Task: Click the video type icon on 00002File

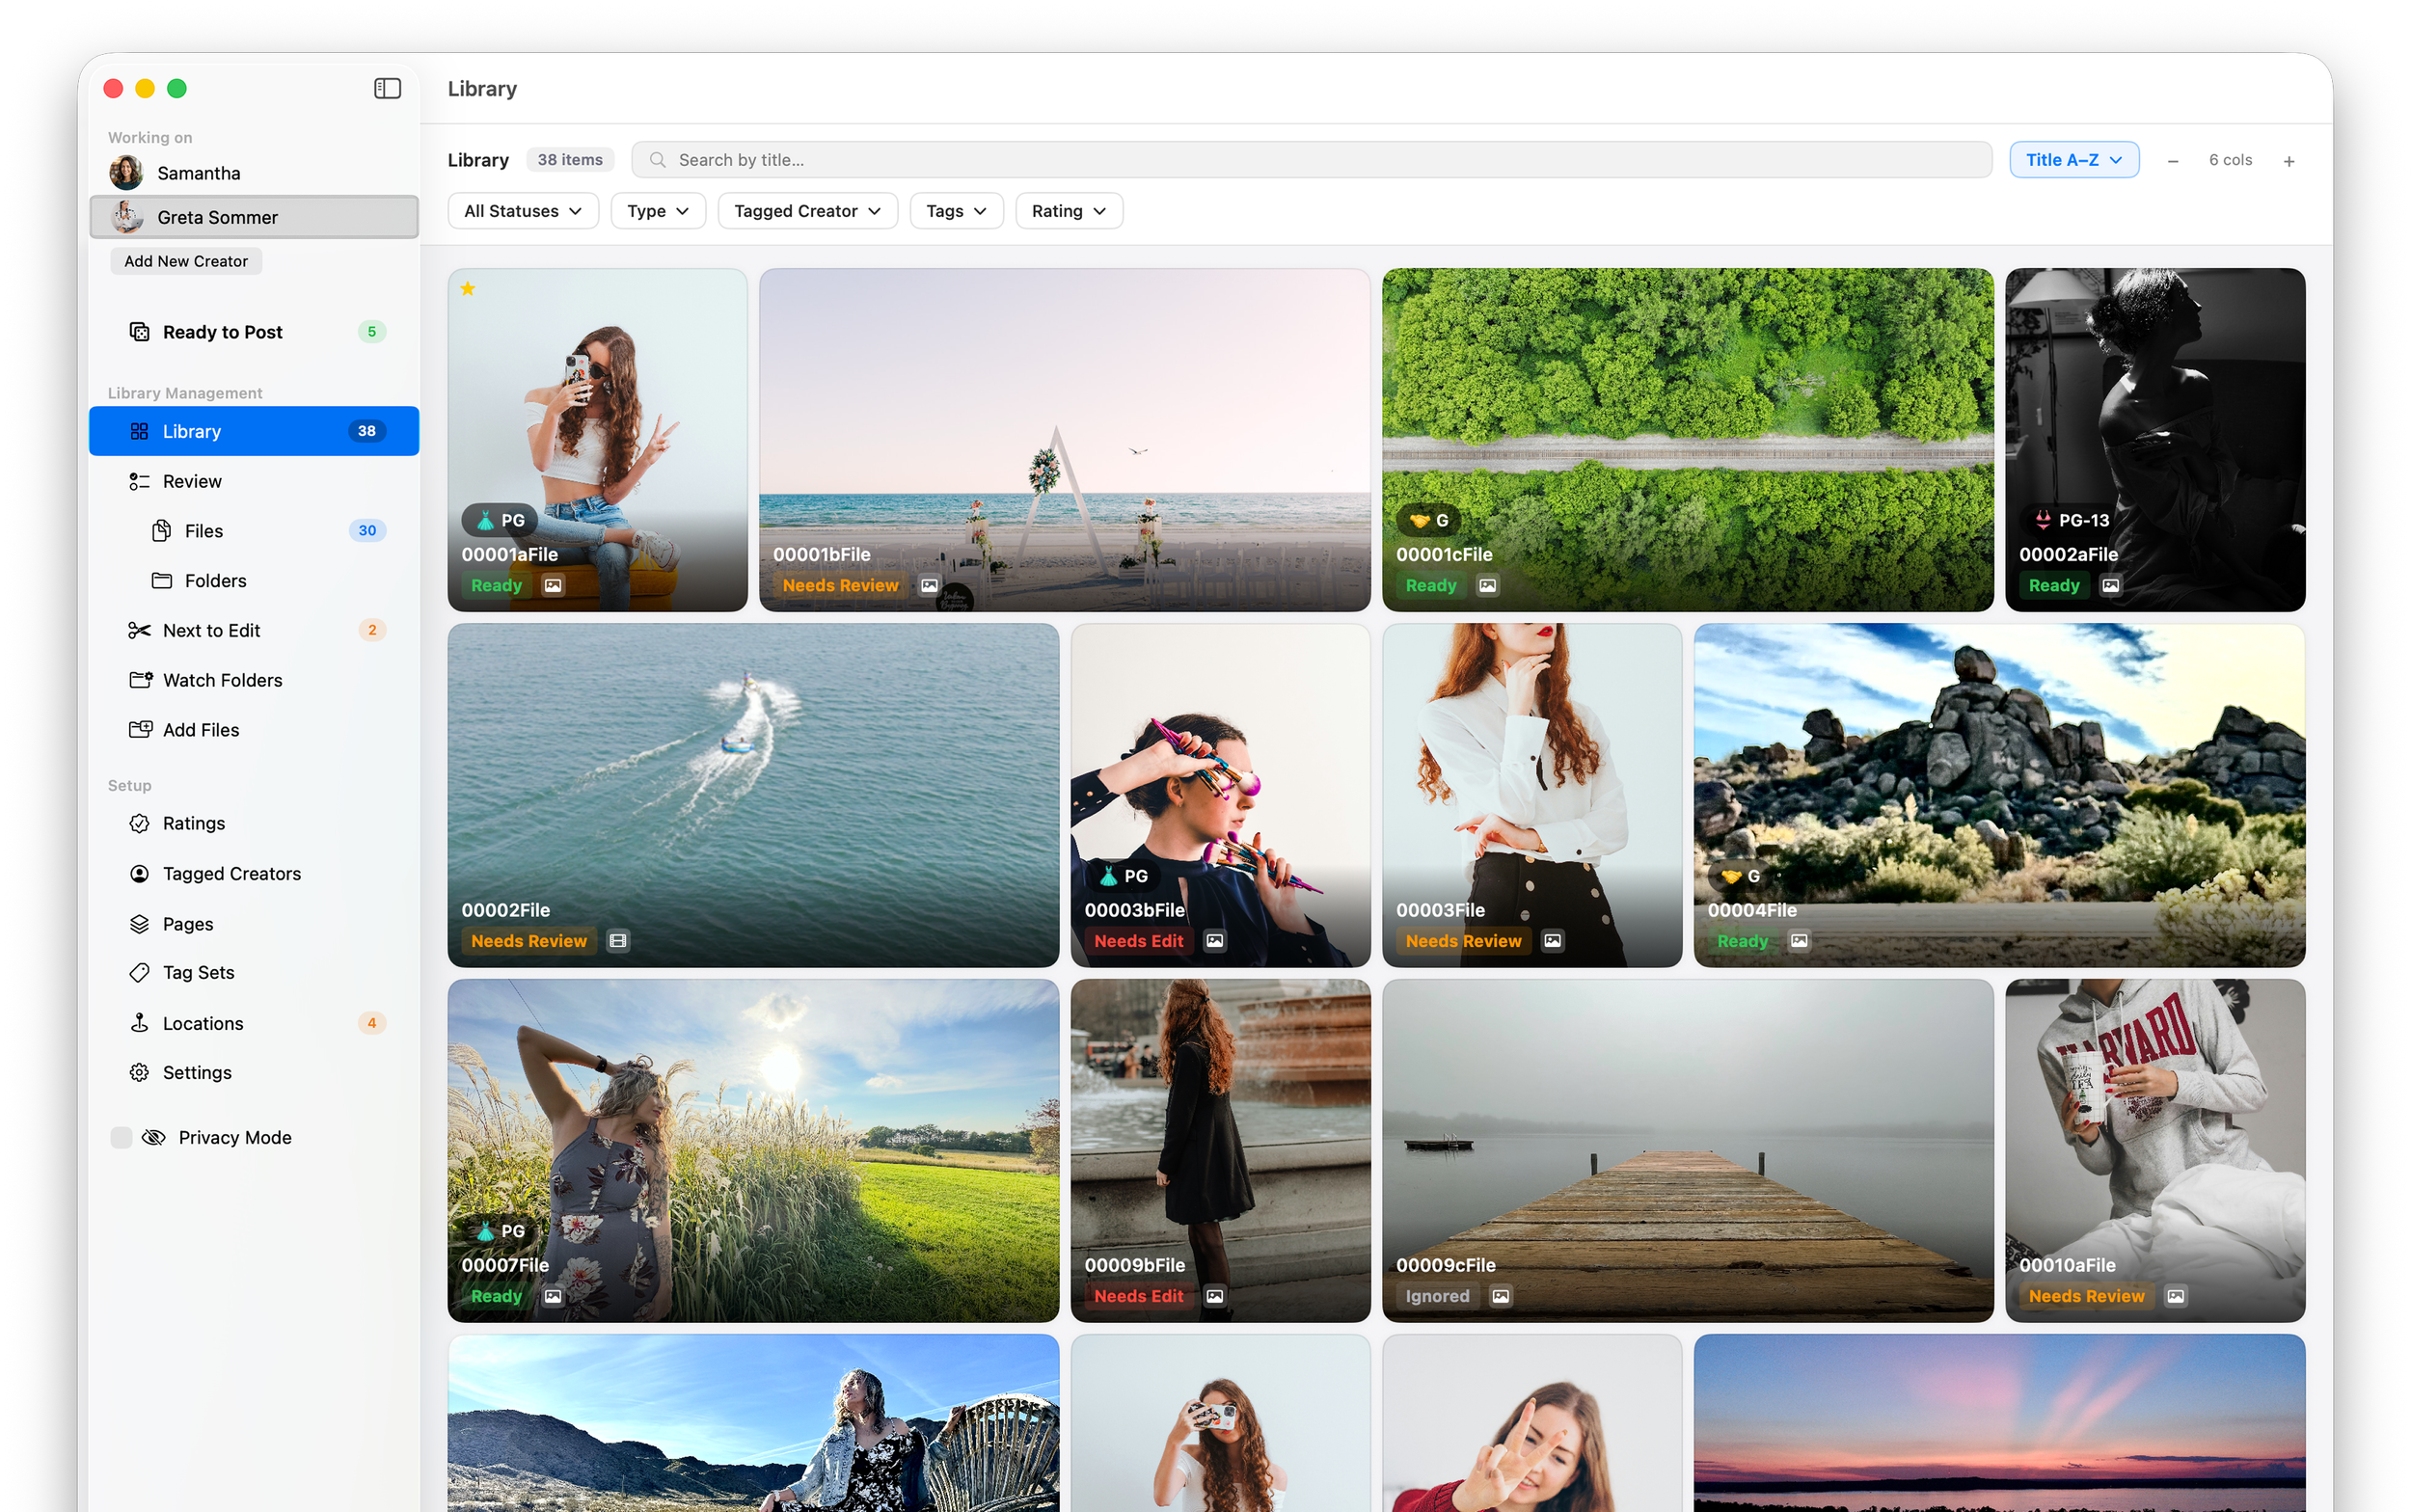Action: pos(618,941)
